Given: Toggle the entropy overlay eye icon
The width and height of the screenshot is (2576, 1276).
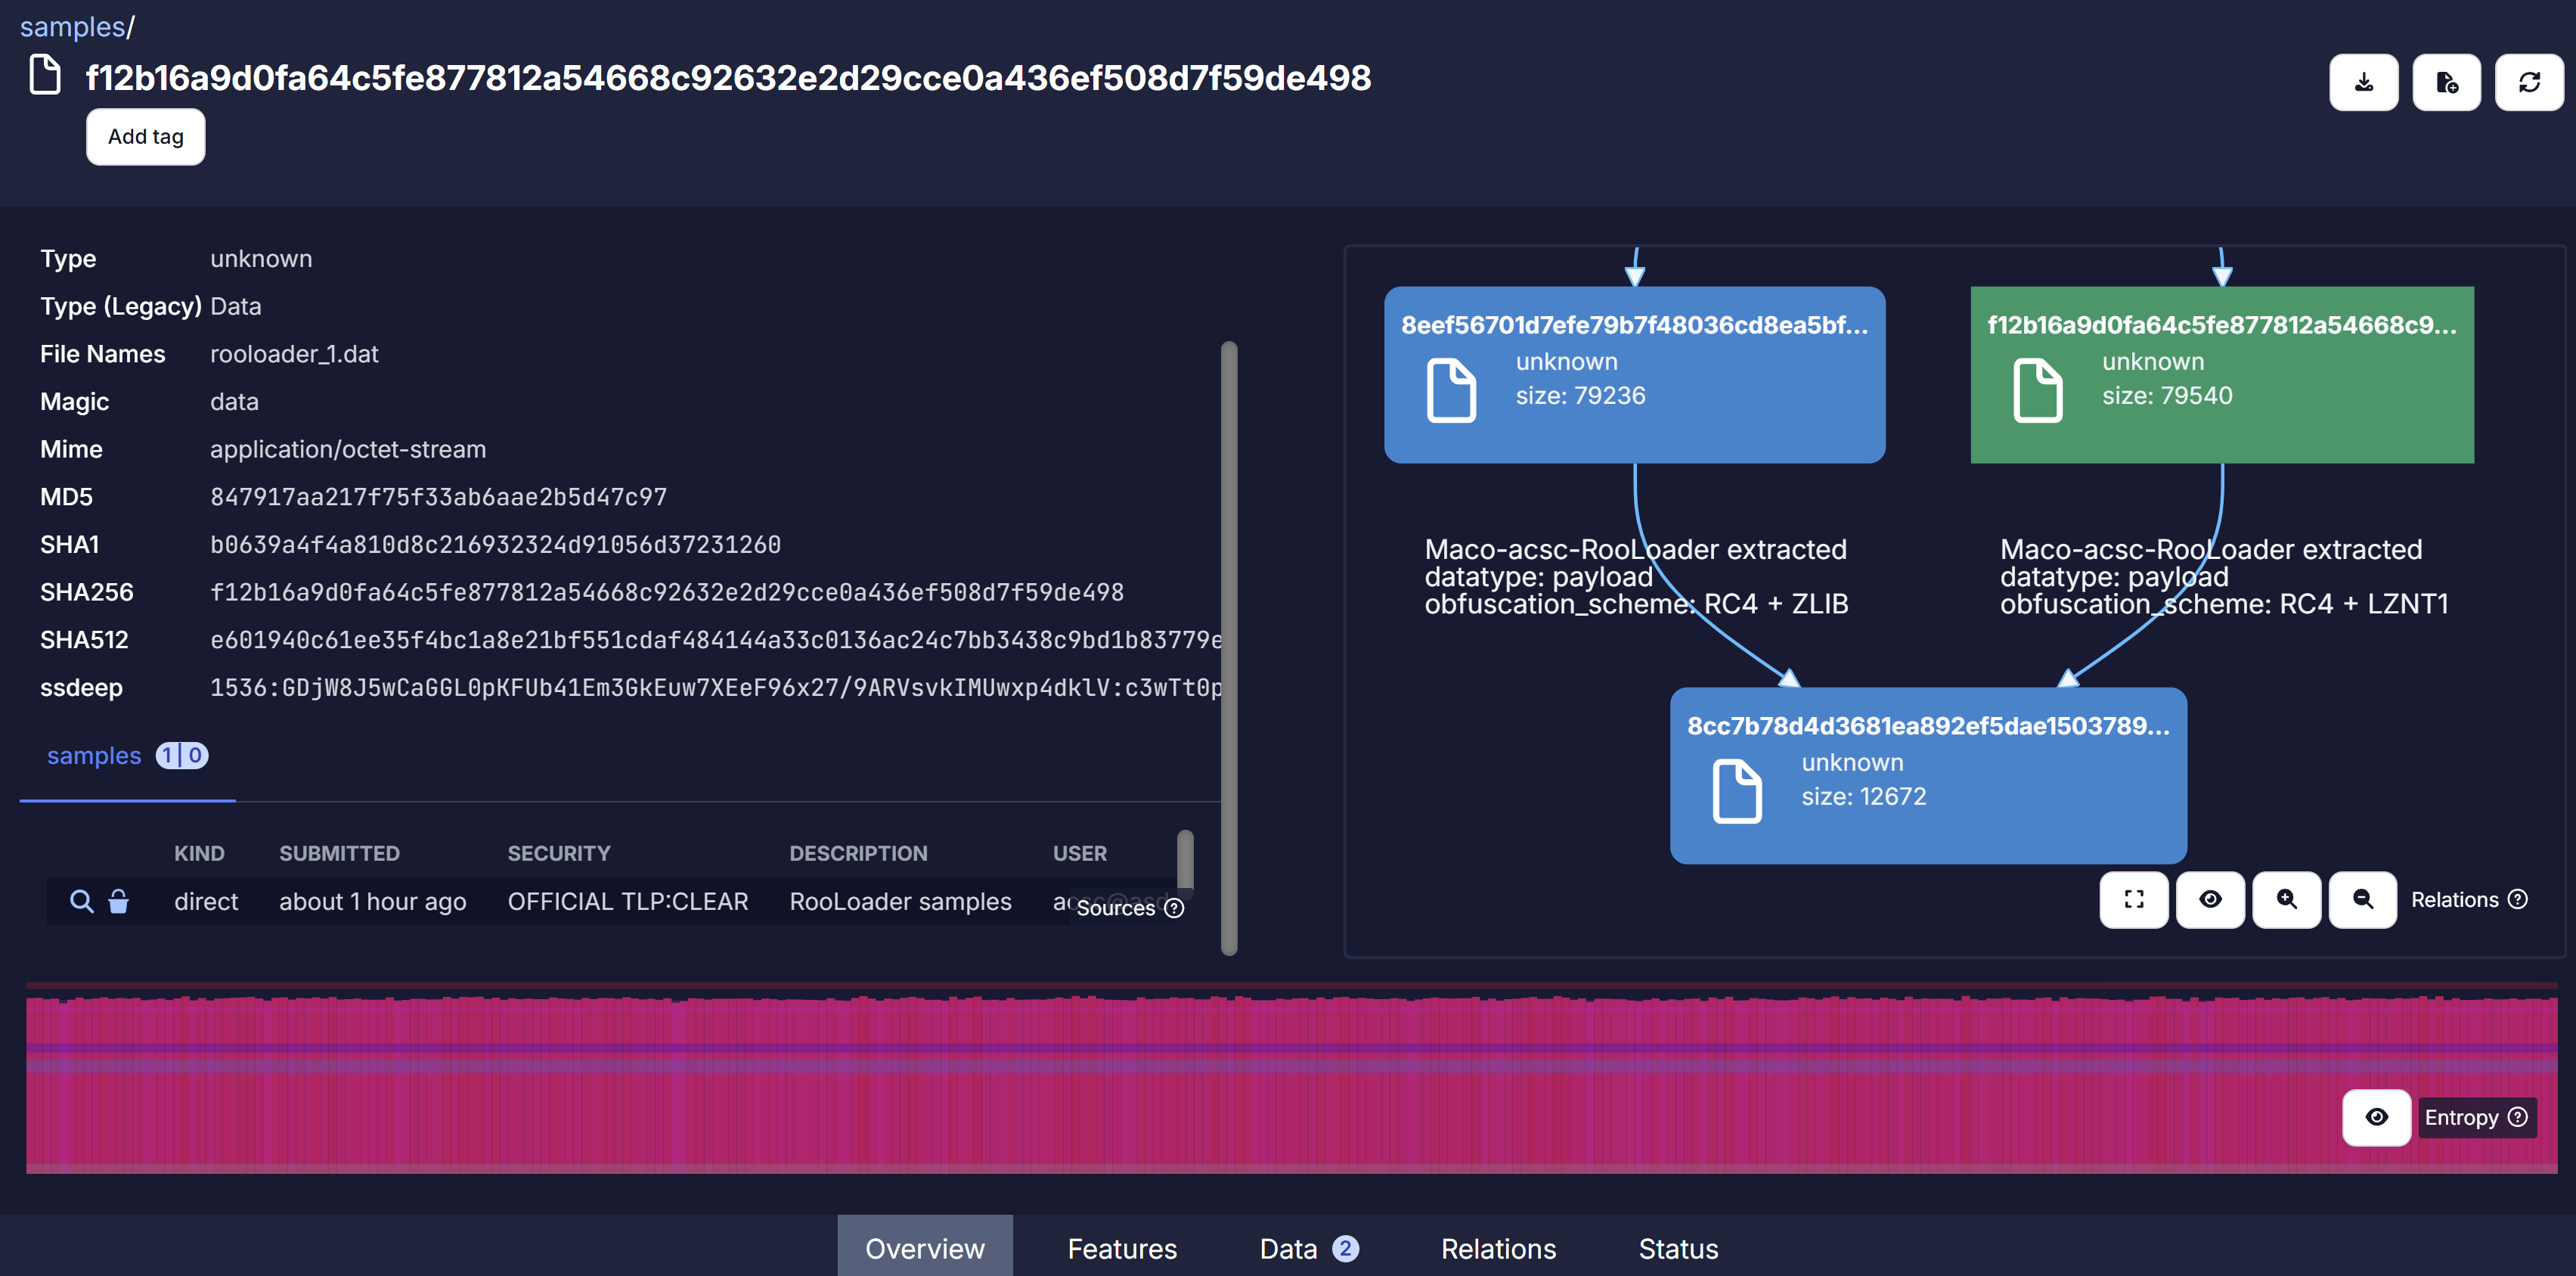Looking at the screenshot, I should click(x=2377, y=1117).
